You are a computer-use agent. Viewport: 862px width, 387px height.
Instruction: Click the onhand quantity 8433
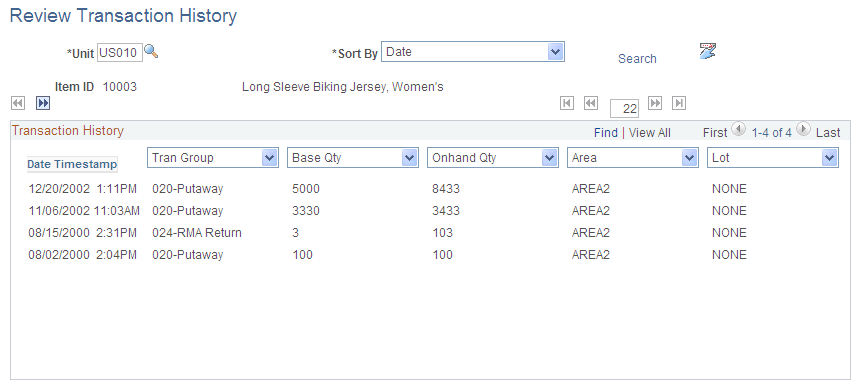[x=446, y=189]
